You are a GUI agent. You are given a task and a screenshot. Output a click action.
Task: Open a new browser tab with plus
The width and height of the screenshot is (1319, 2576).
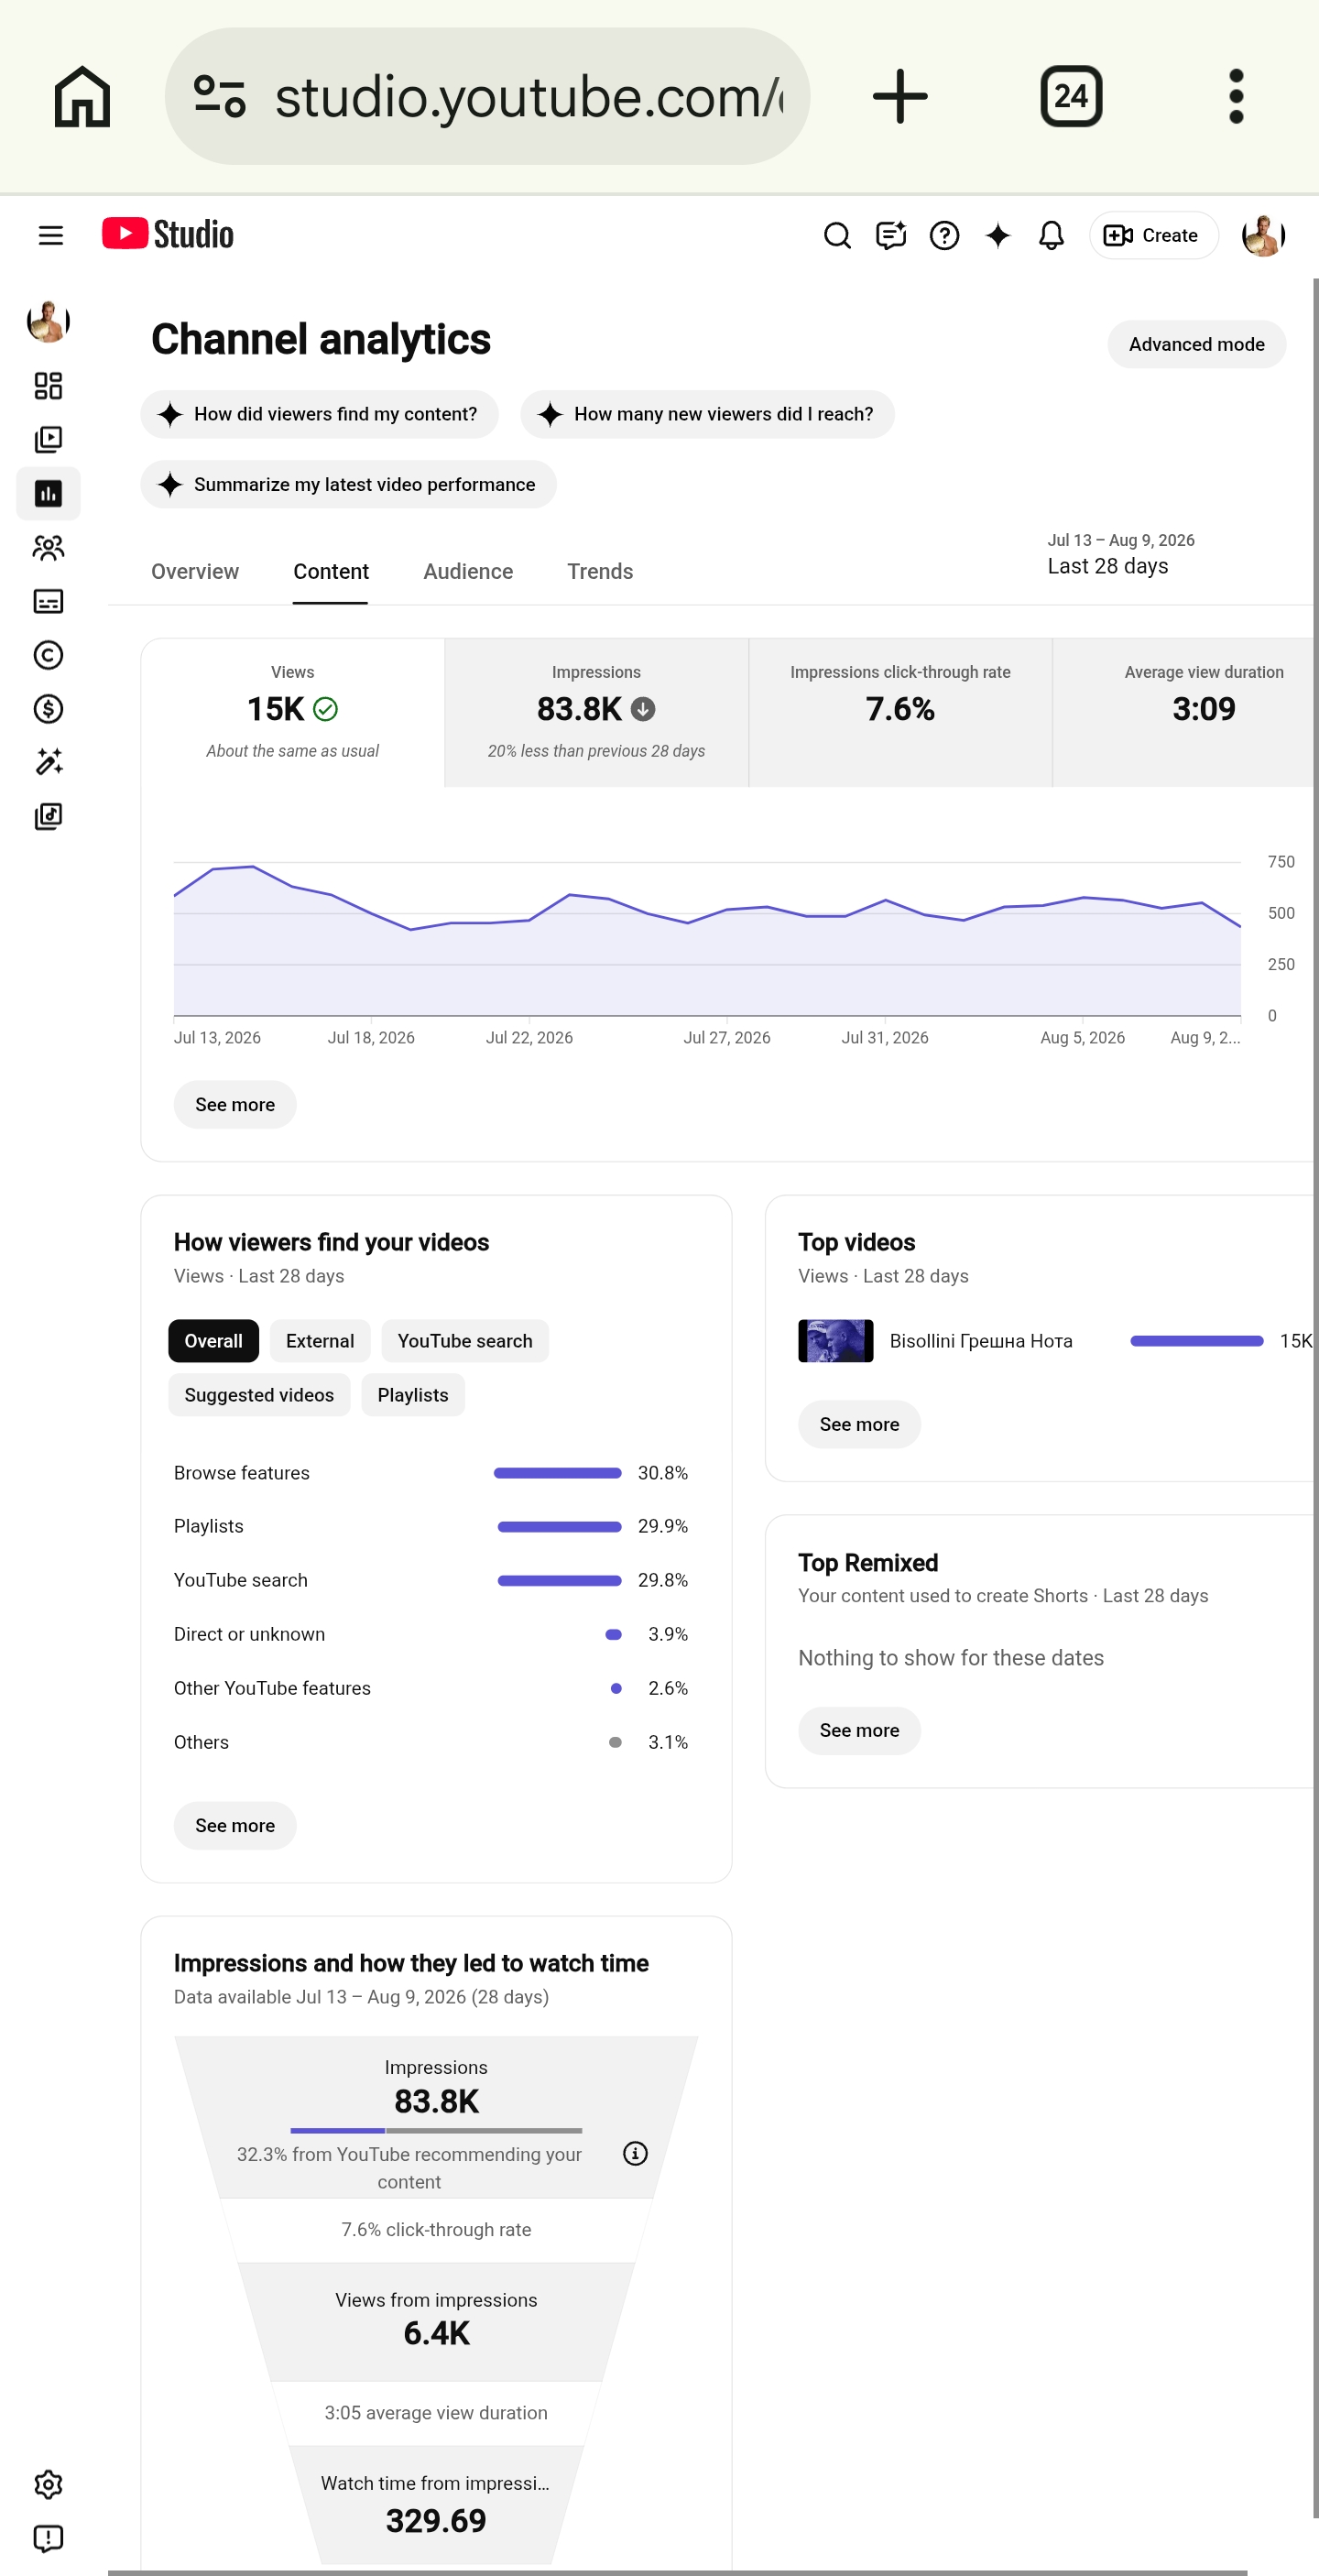coord(900,96)
